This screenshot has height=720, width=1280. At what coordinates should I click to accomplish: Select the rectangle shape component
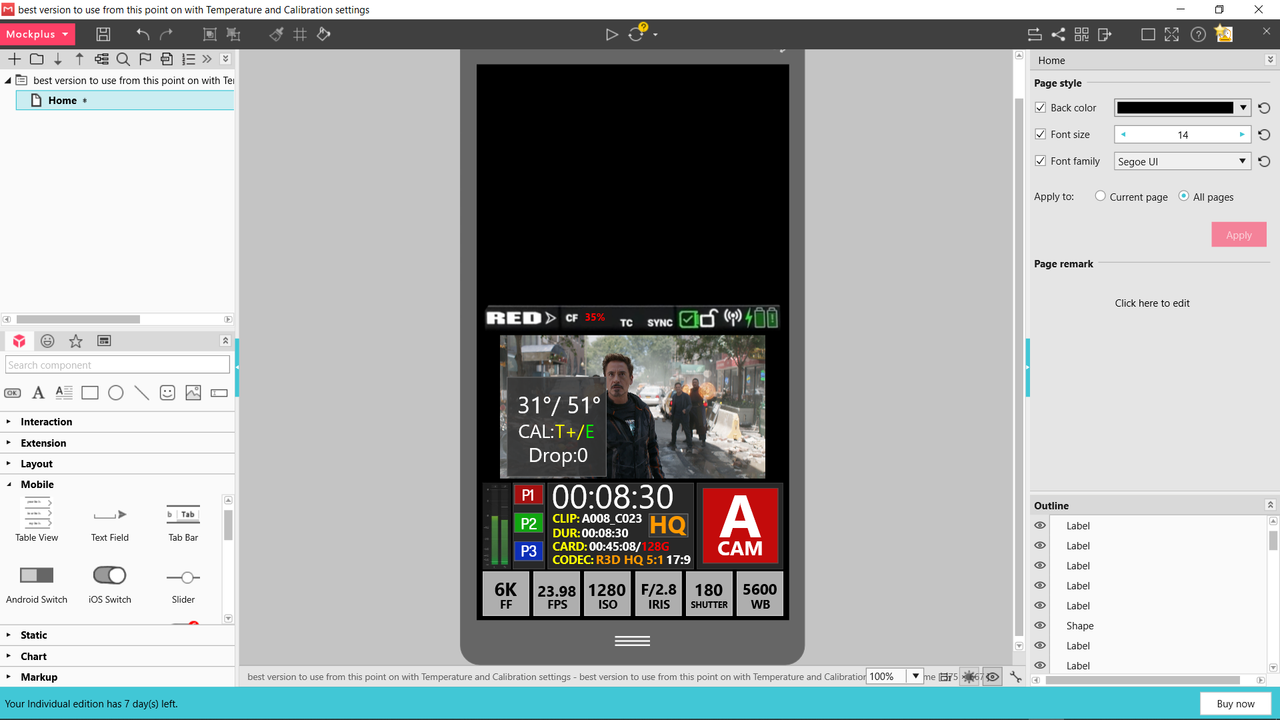pos(90,393)
